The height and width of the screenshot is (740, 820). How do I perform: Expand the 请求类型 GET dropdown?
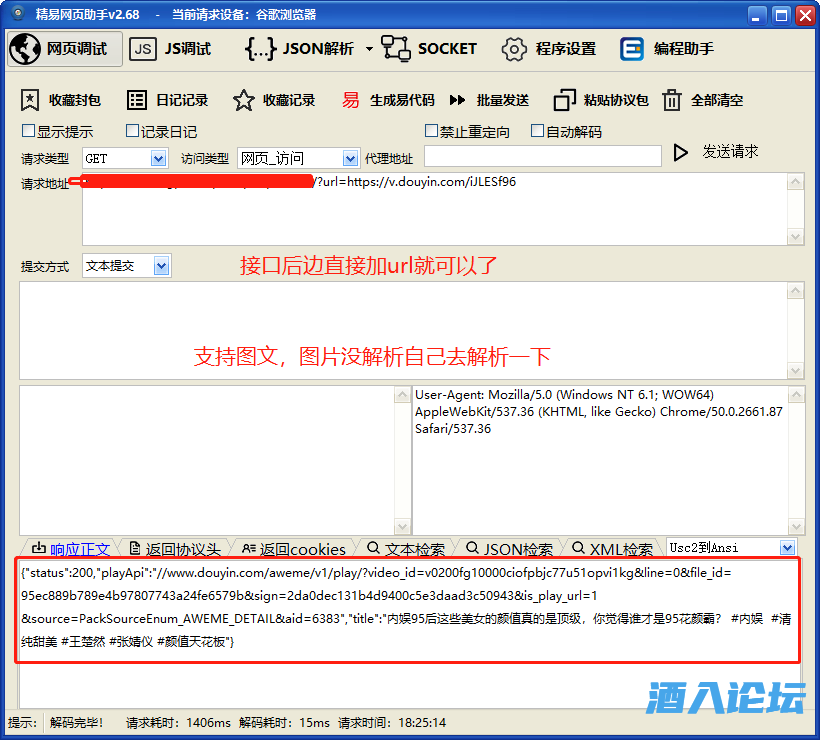pos(158,158)
